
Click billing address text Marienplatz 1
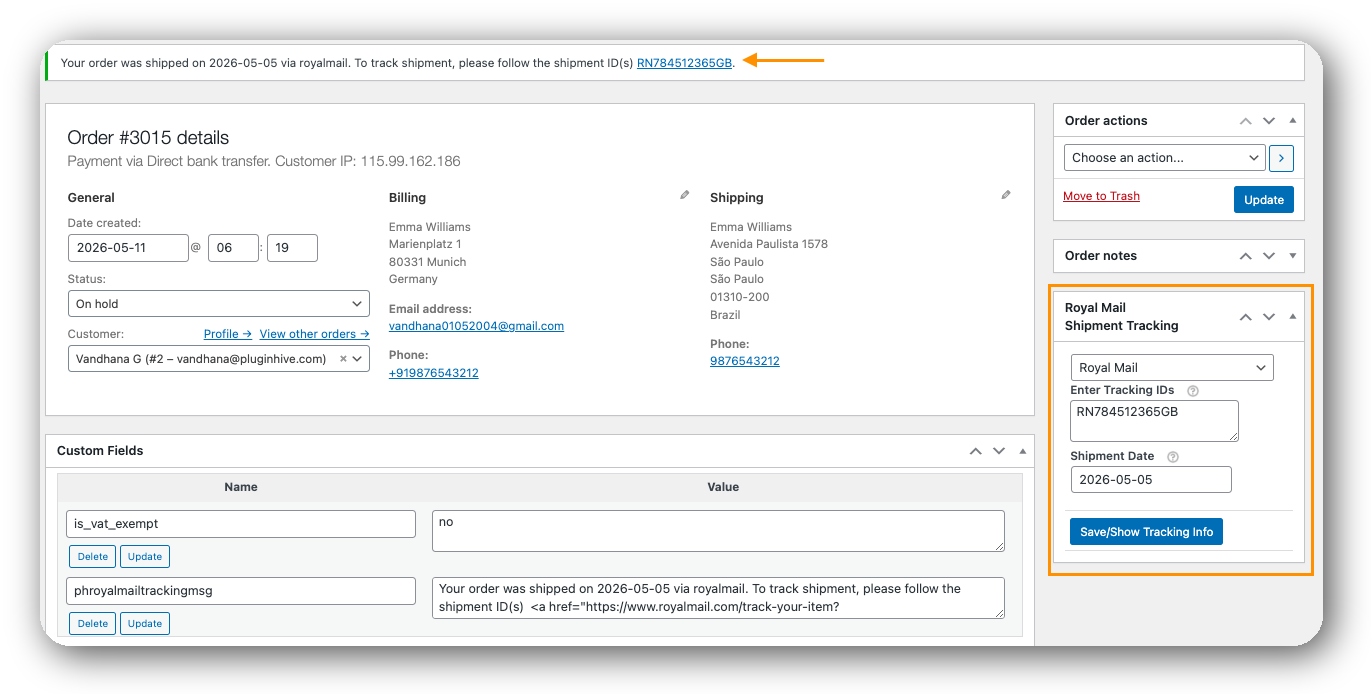(x=425, y=244)
